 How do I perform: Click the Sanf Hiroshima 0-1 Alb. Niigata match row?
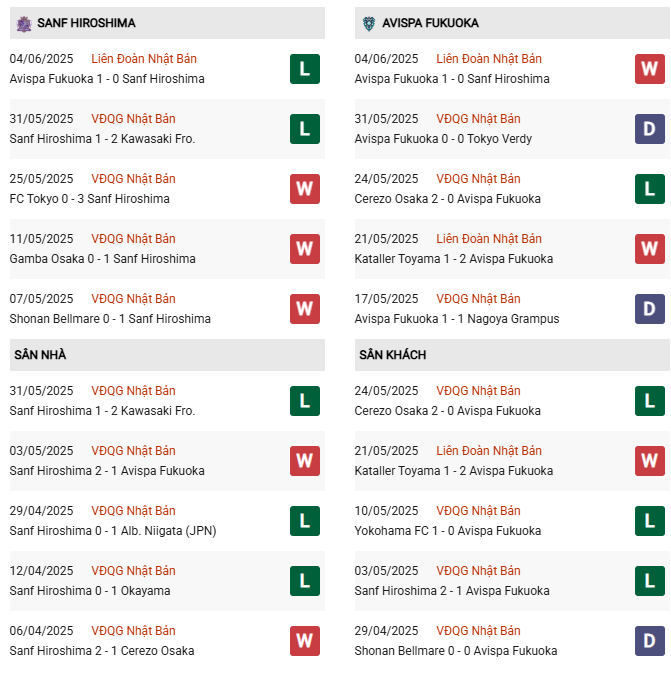[x=167, y=521]
